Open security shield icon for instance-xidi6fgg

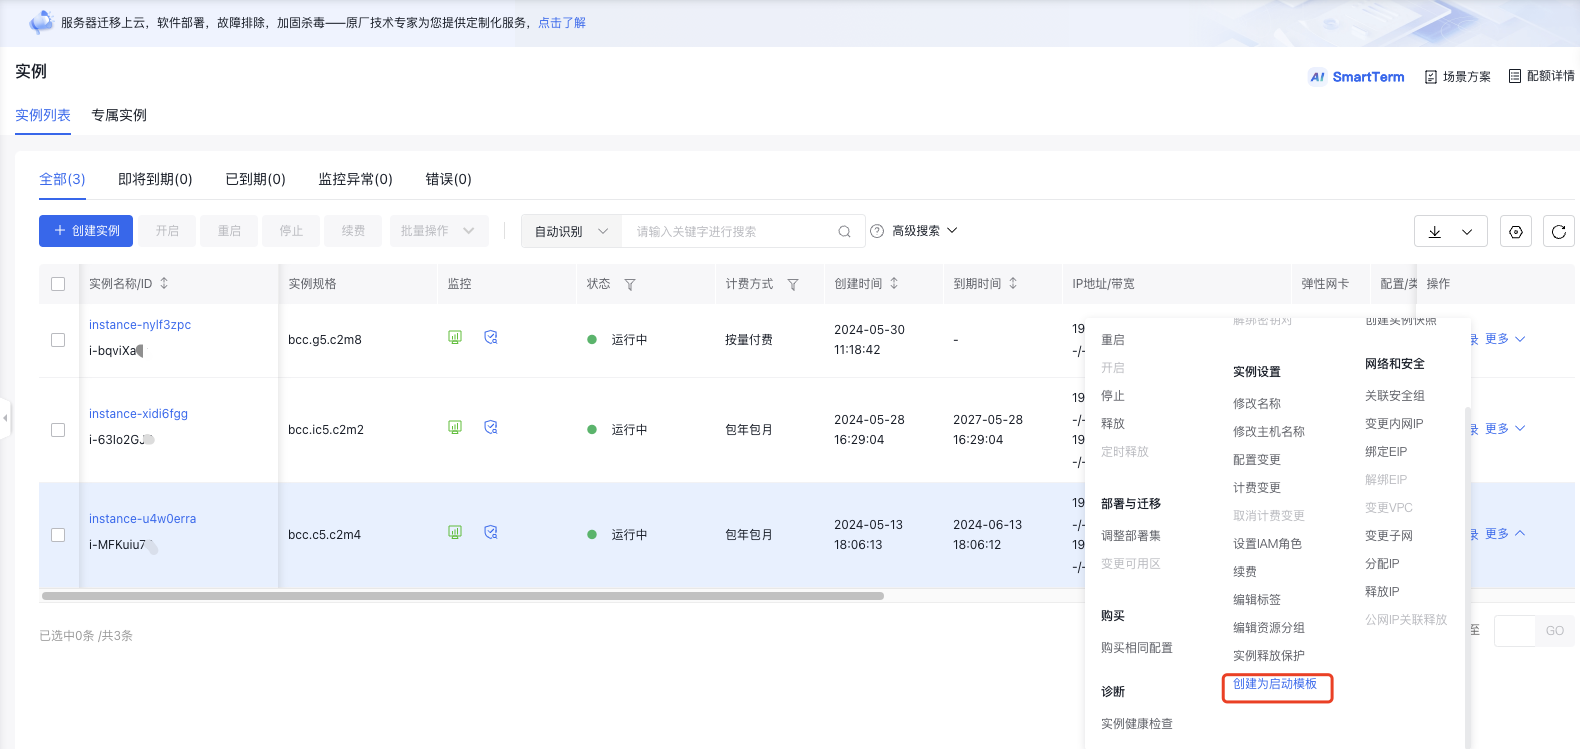click(491, 427)
